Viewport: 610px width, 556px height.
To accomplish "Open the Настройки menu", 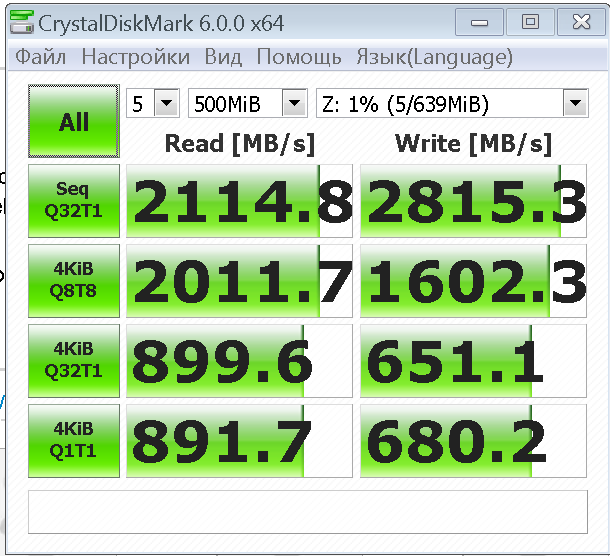I will [136, 57].
